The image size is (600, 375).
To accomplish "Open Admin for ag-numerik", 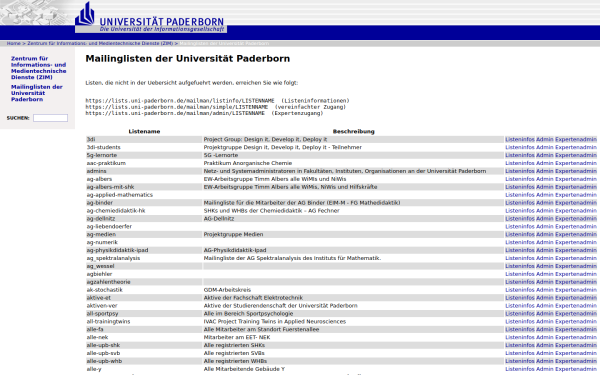I will point(545,242).
